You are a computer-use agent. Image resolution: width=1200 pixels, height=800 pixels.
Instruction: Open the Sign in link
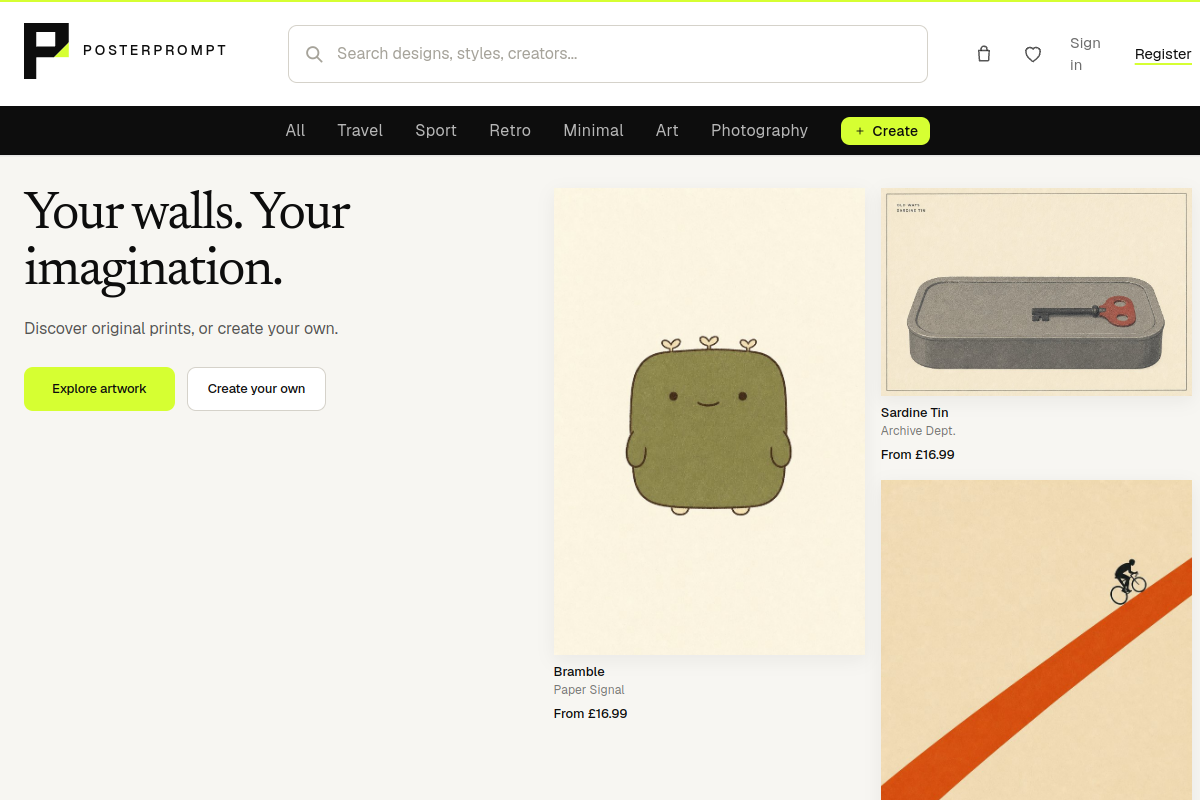point(1085,54)
